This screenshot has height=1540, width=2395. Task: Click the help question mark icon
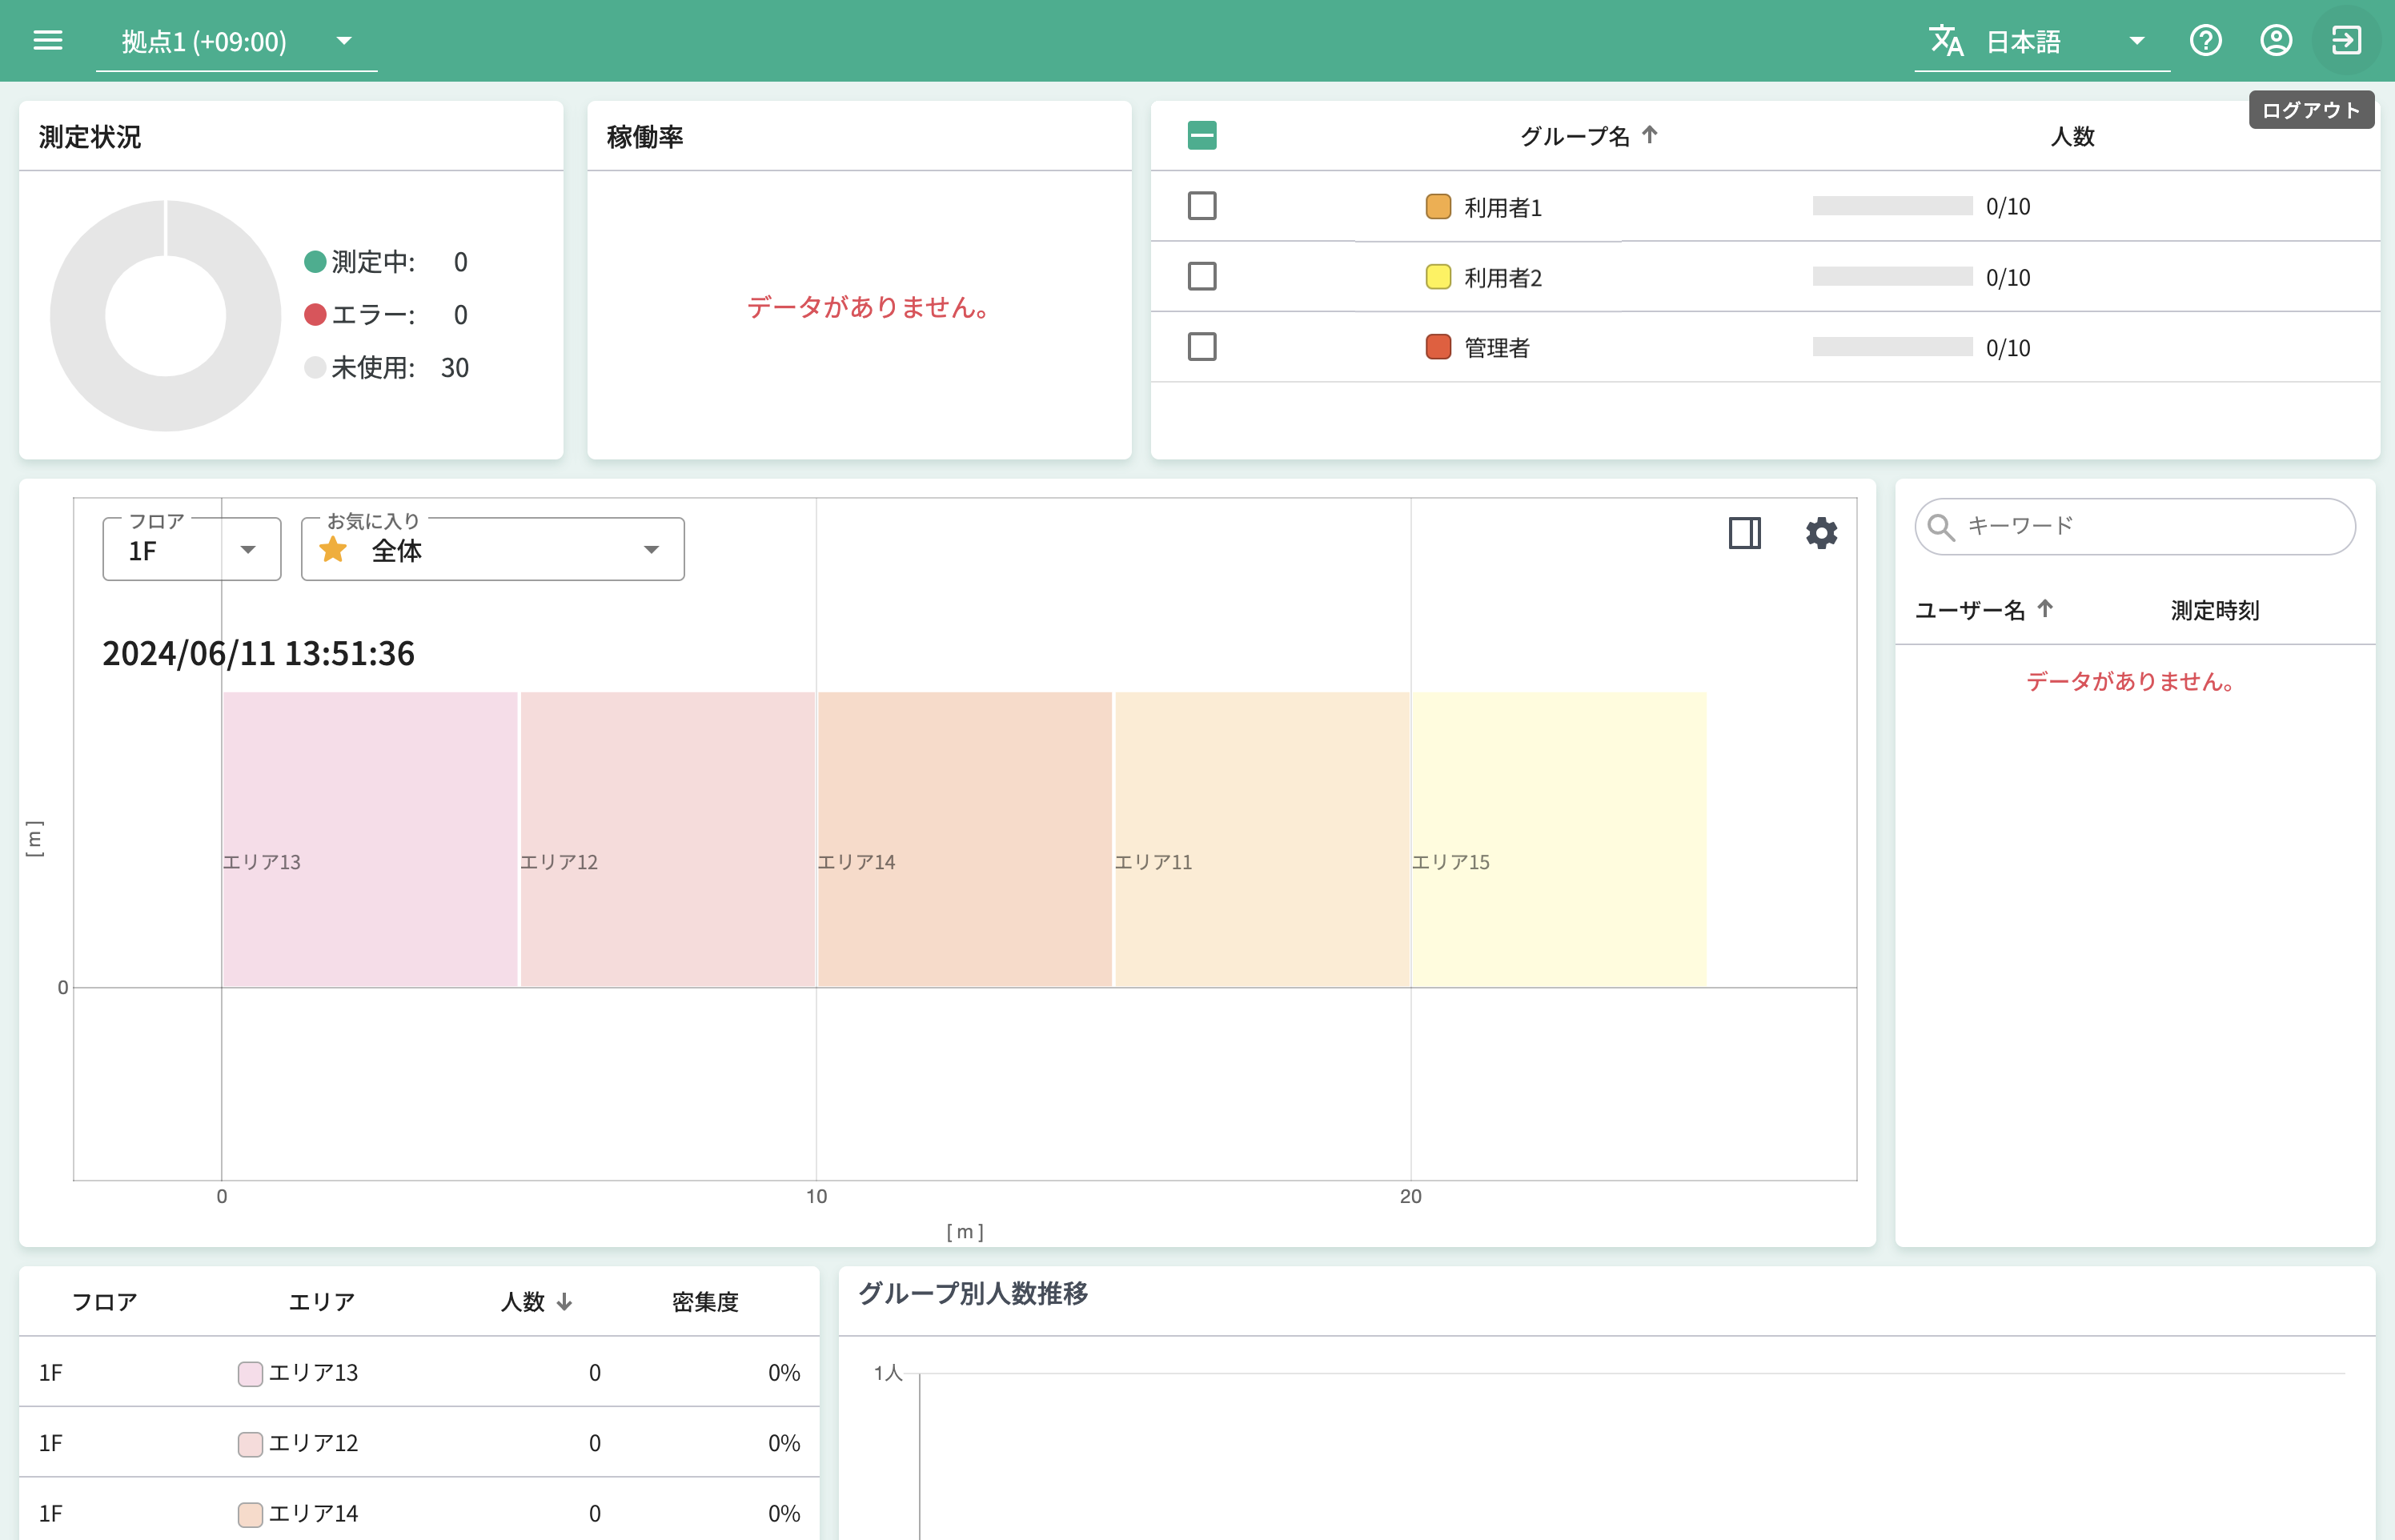coord(2205,40)
